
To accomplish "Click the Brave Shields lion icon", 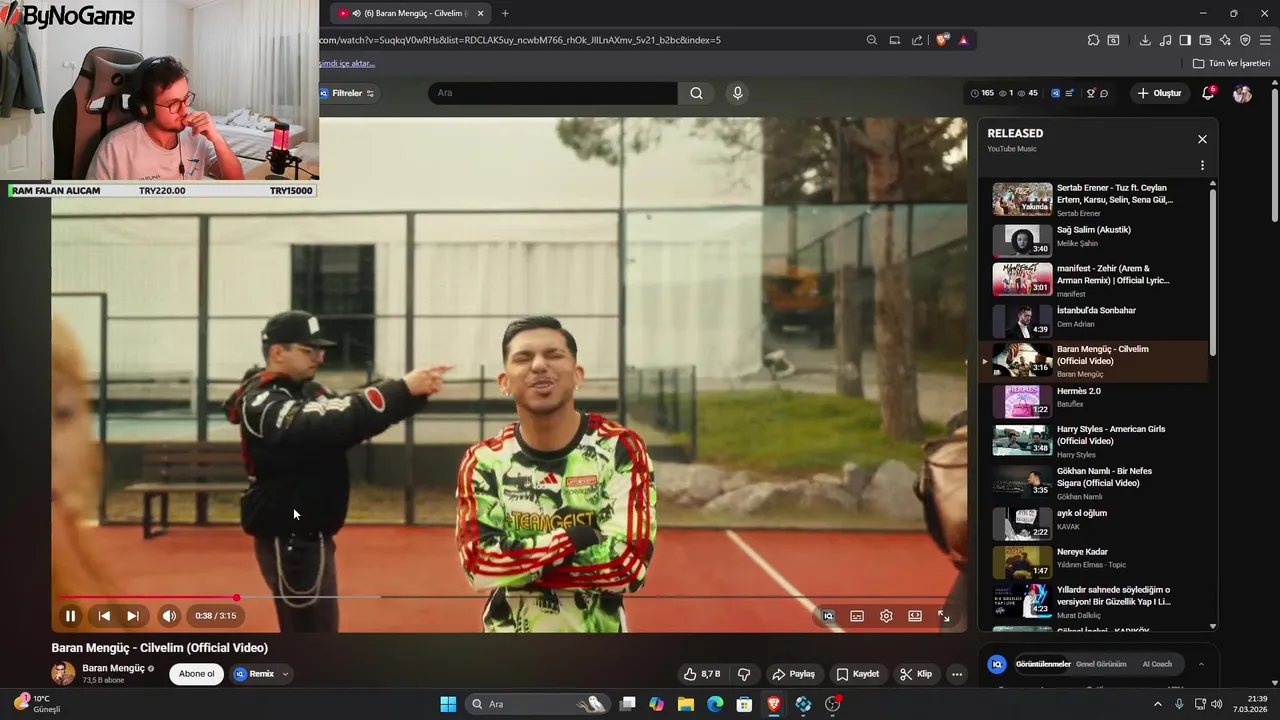I will pos(942,40).
